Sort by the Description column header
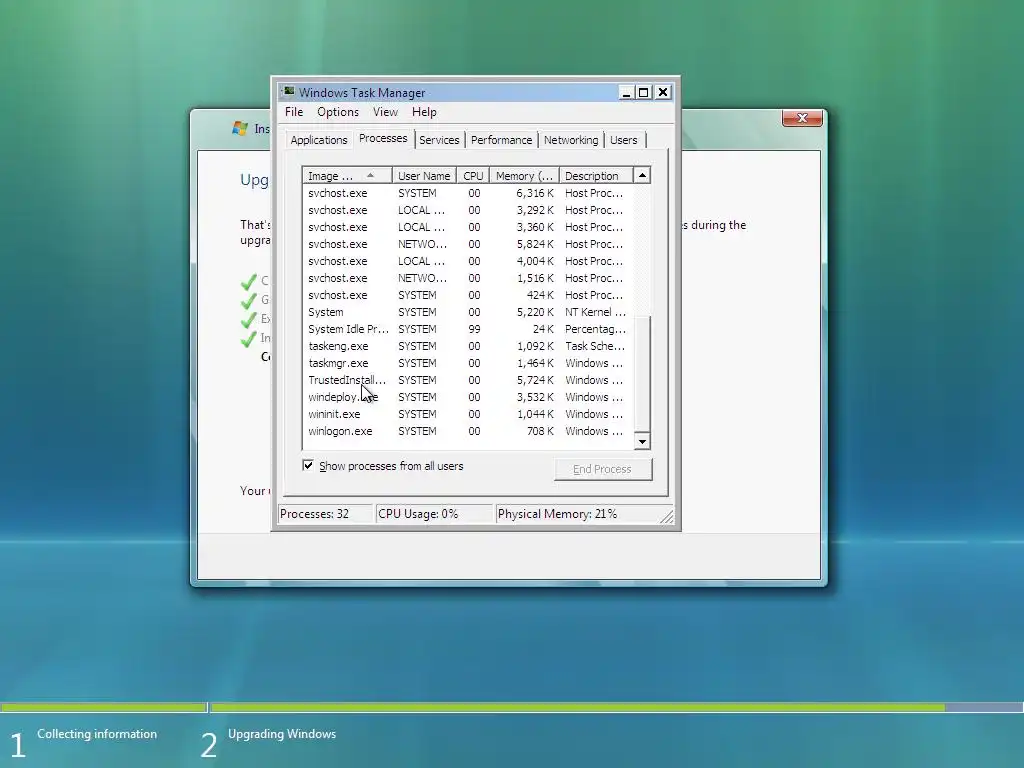 [596, 176]
